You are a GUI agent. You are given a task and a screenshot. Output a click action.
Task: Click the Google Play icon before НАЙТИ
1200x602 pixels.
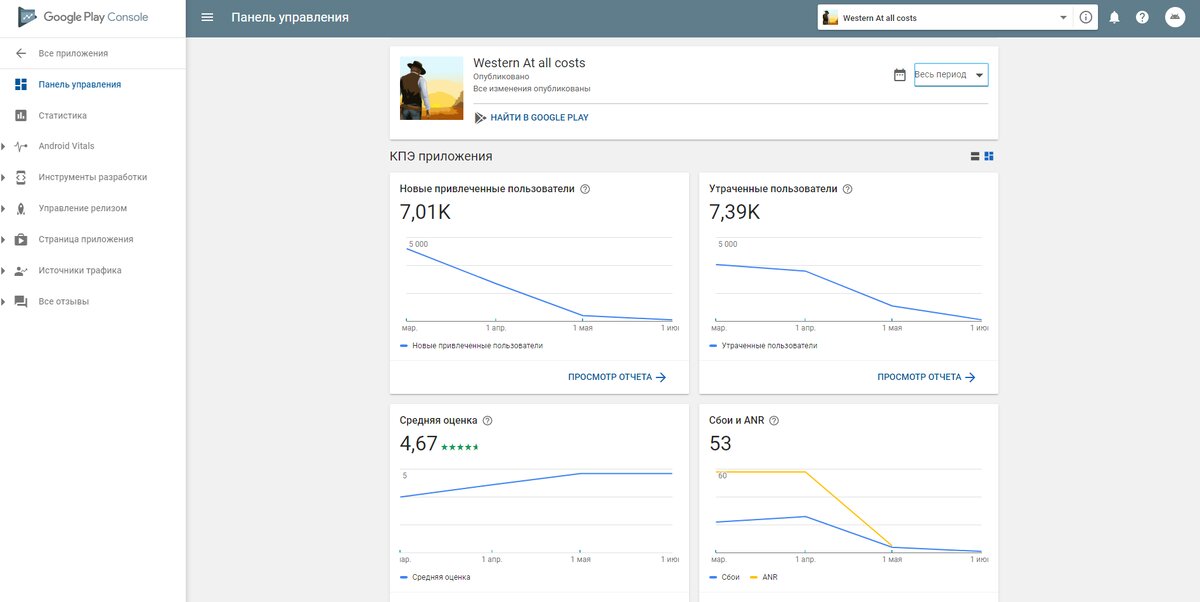tap(480, 117)
